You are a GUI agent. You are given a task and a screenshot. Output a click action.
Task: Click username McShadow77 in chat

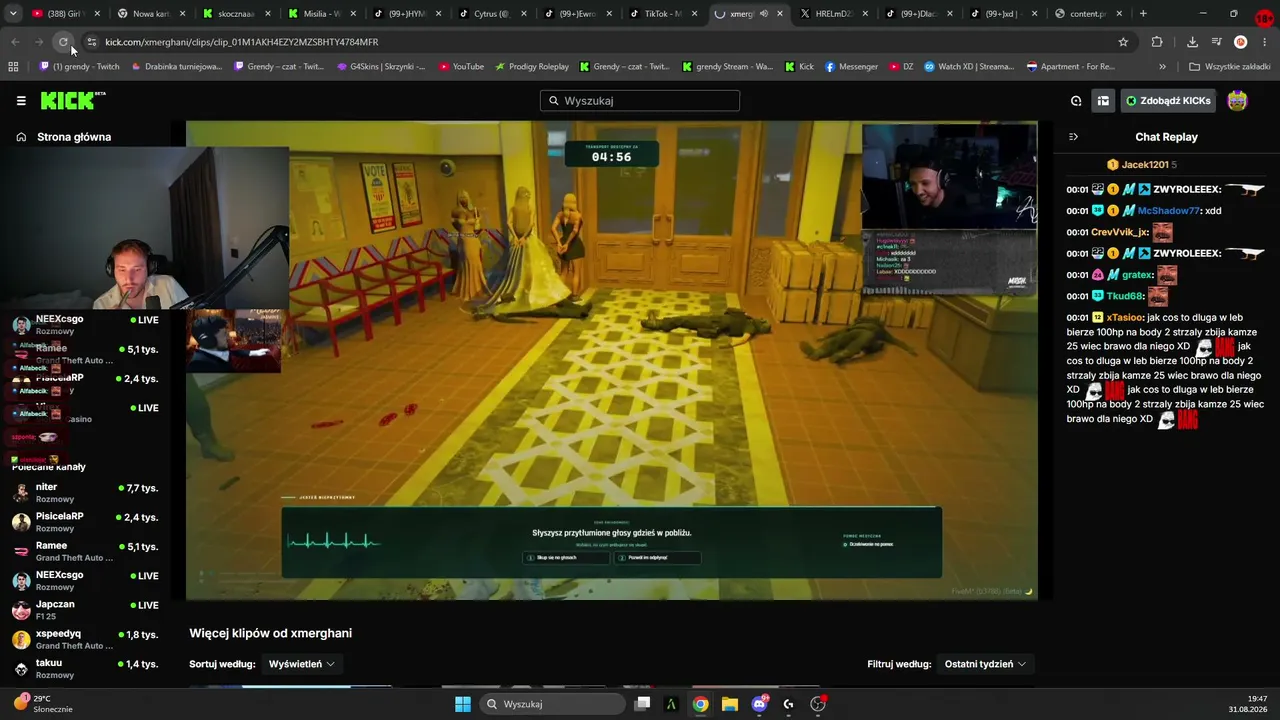tap(1168, 211)
